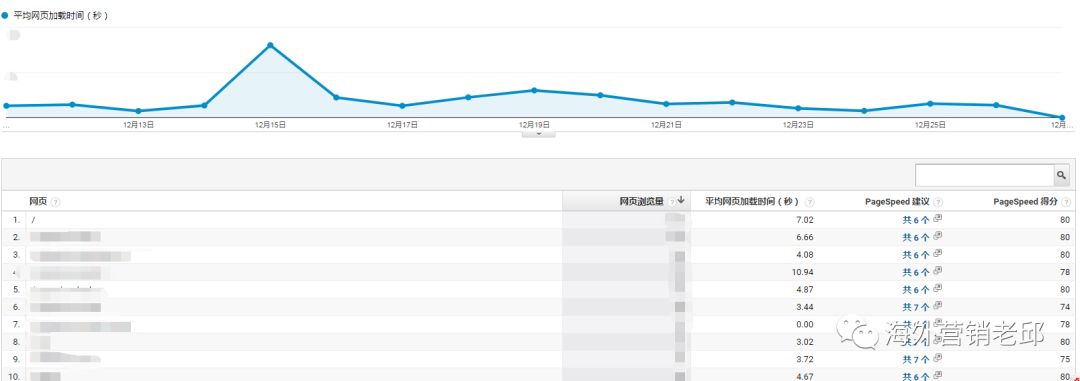The width and height of the screenshot is (1080, 381).
Task: Open 共6个 link in the 4.87 row
Action: tap(916, 289)
